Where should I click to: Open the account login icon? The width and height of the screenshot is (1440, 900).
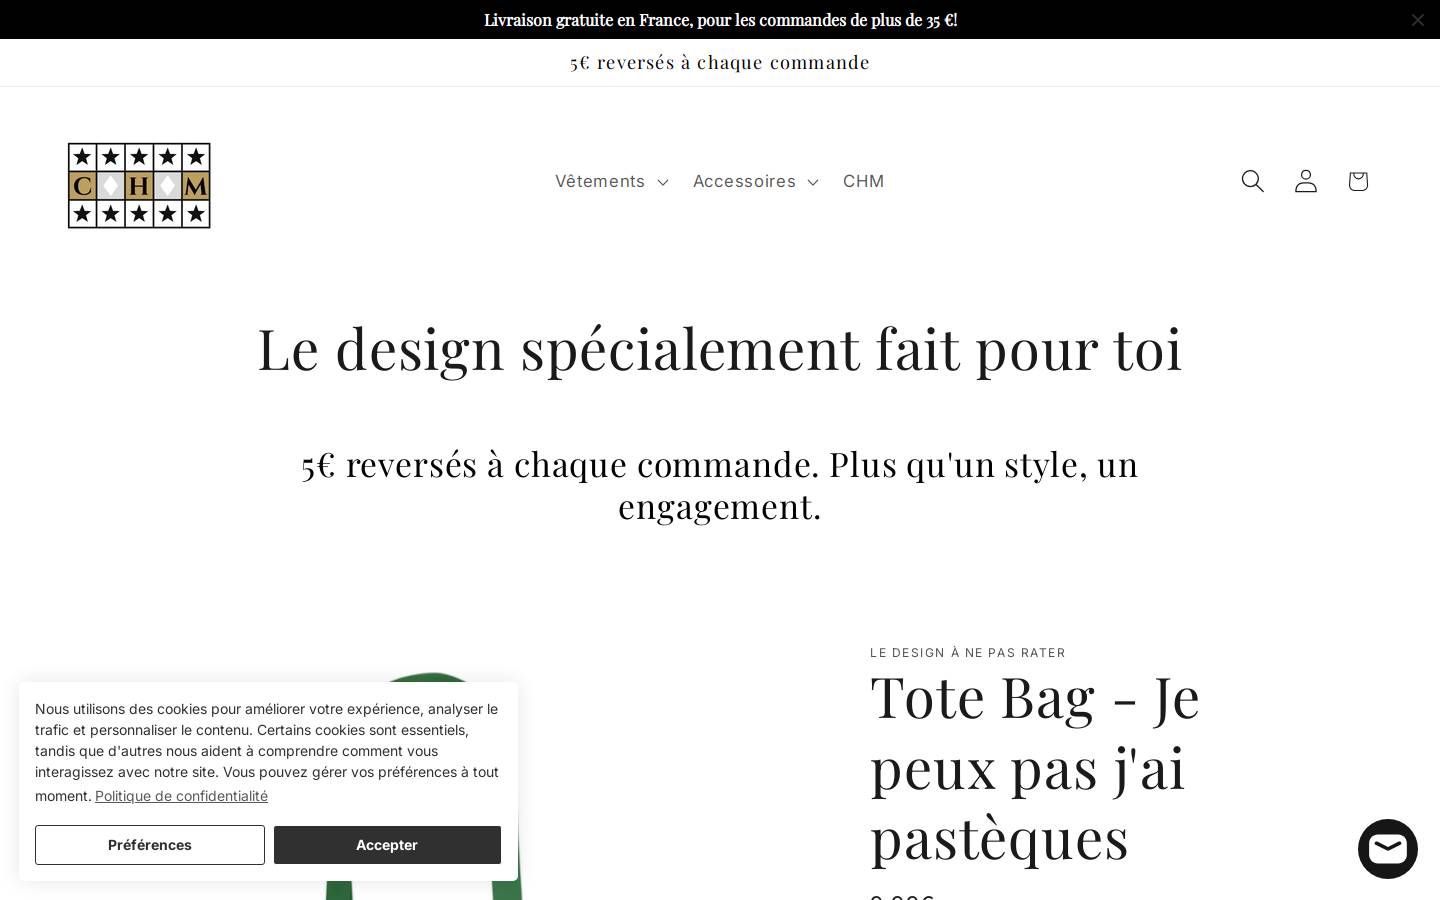tap(1306, 181)
